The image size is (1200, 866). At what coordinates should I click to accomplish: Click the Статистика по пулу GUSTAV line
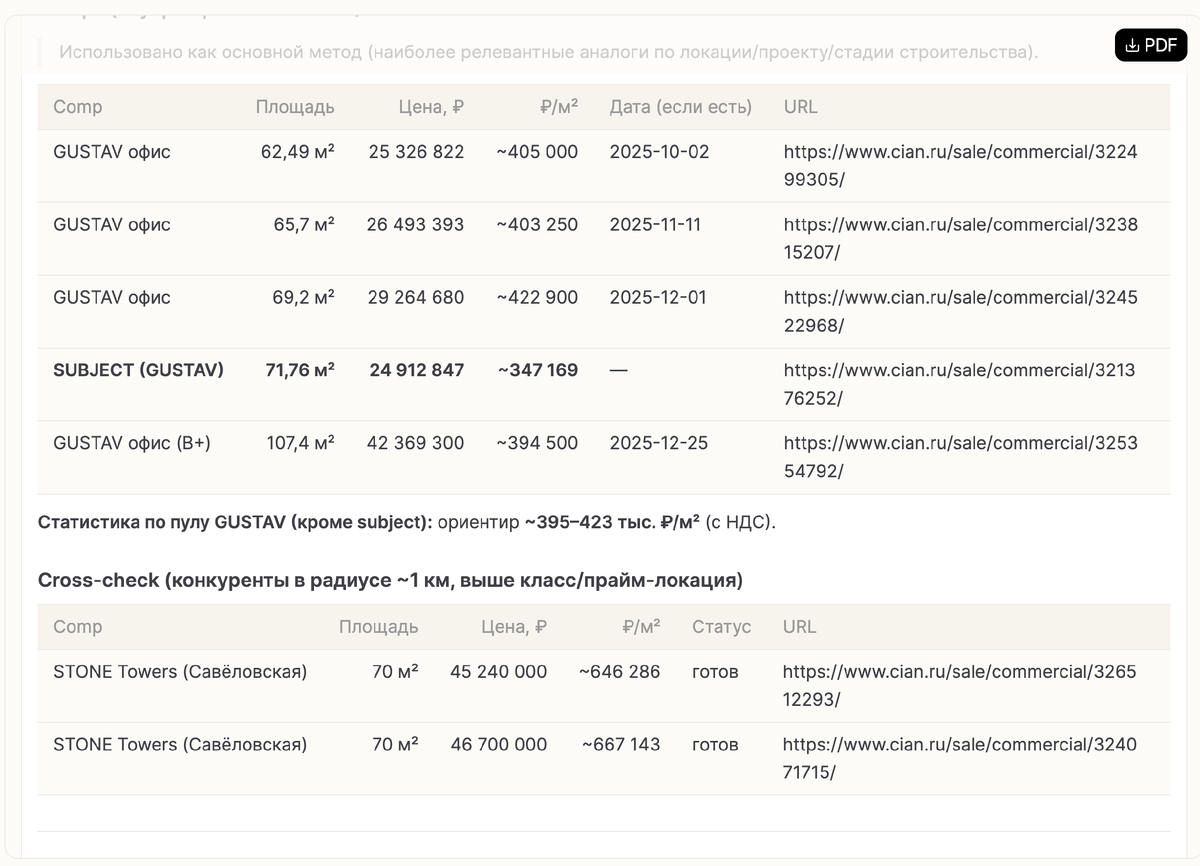[407, 522]
